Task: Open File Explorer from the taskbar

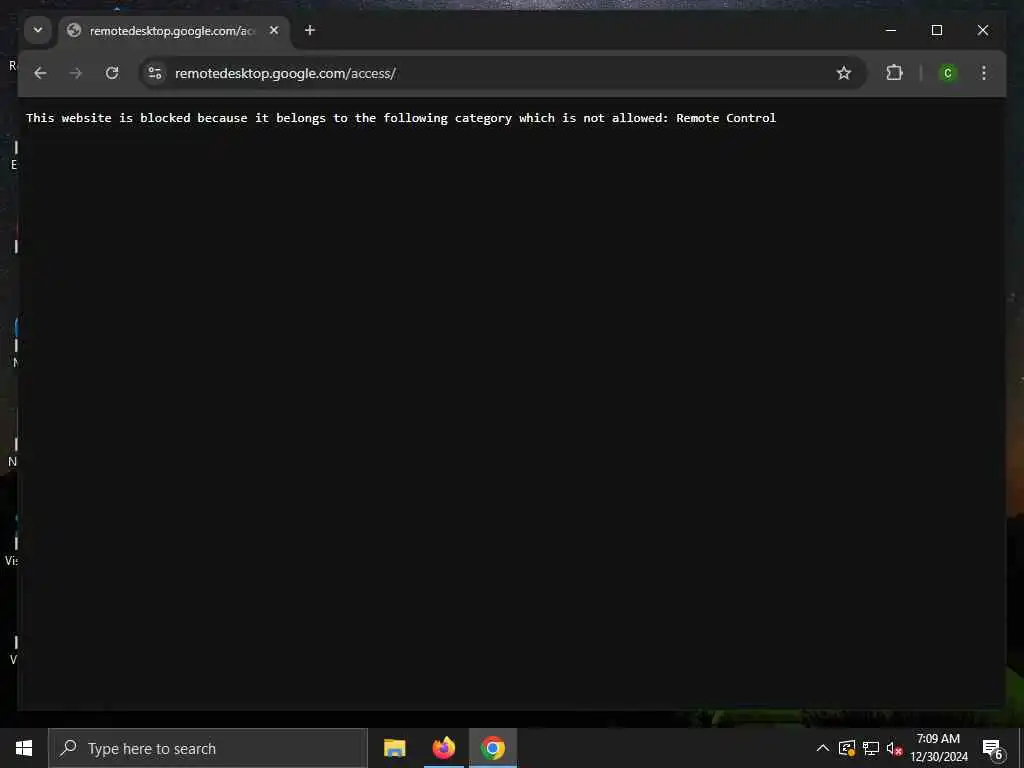Action: 394,748
